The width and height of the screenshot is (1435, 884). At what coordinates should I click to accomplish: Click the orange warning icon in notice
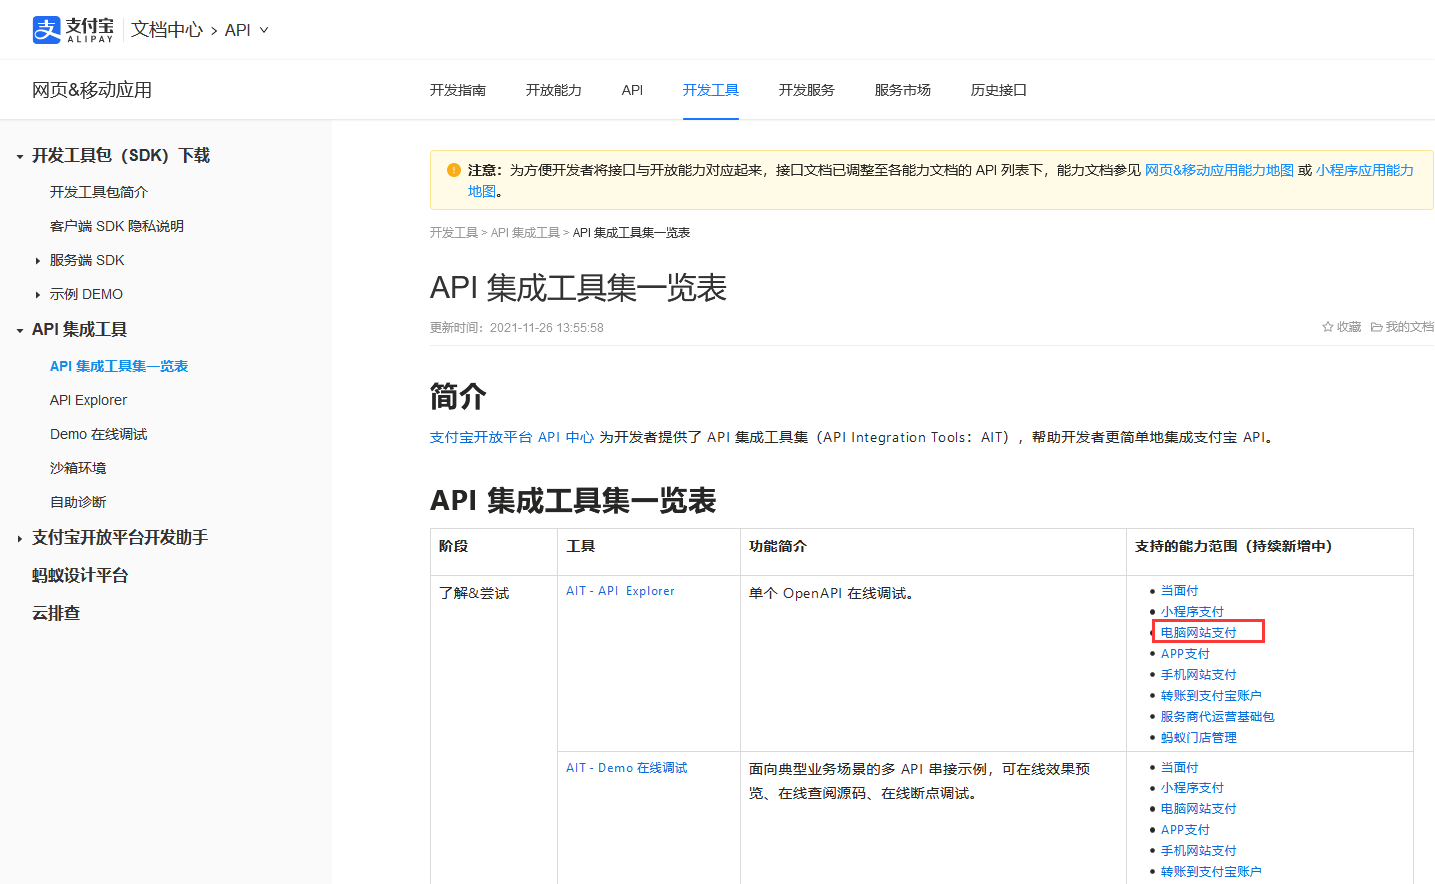453,170
